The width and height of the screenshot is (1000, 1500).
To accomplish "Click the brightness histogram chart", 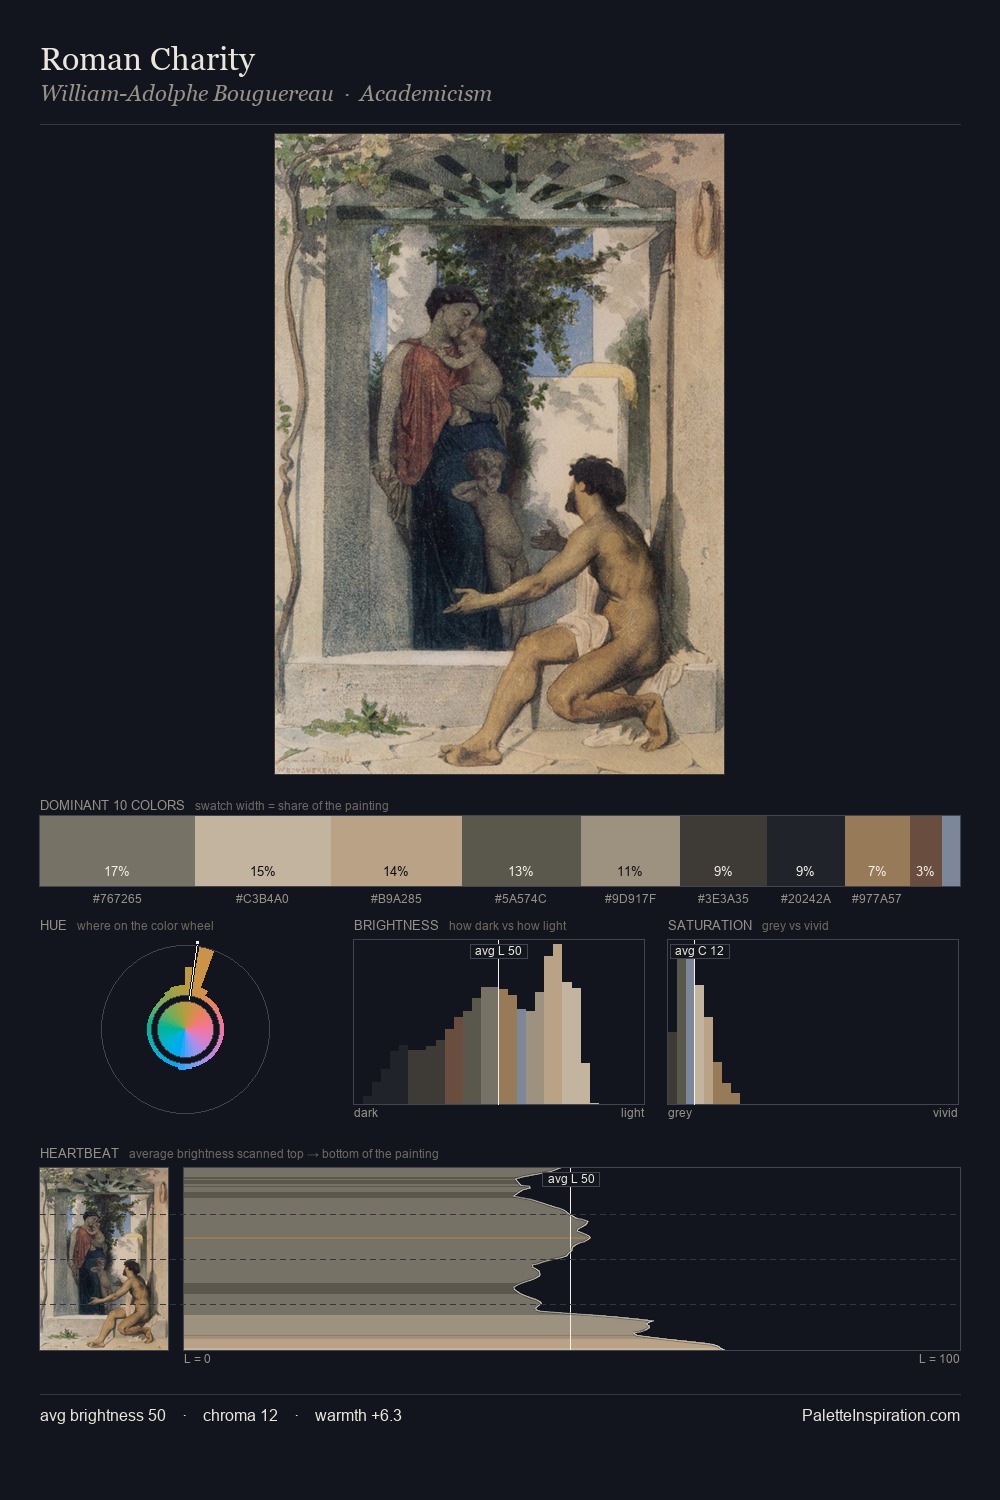I will click(499, 1022).
